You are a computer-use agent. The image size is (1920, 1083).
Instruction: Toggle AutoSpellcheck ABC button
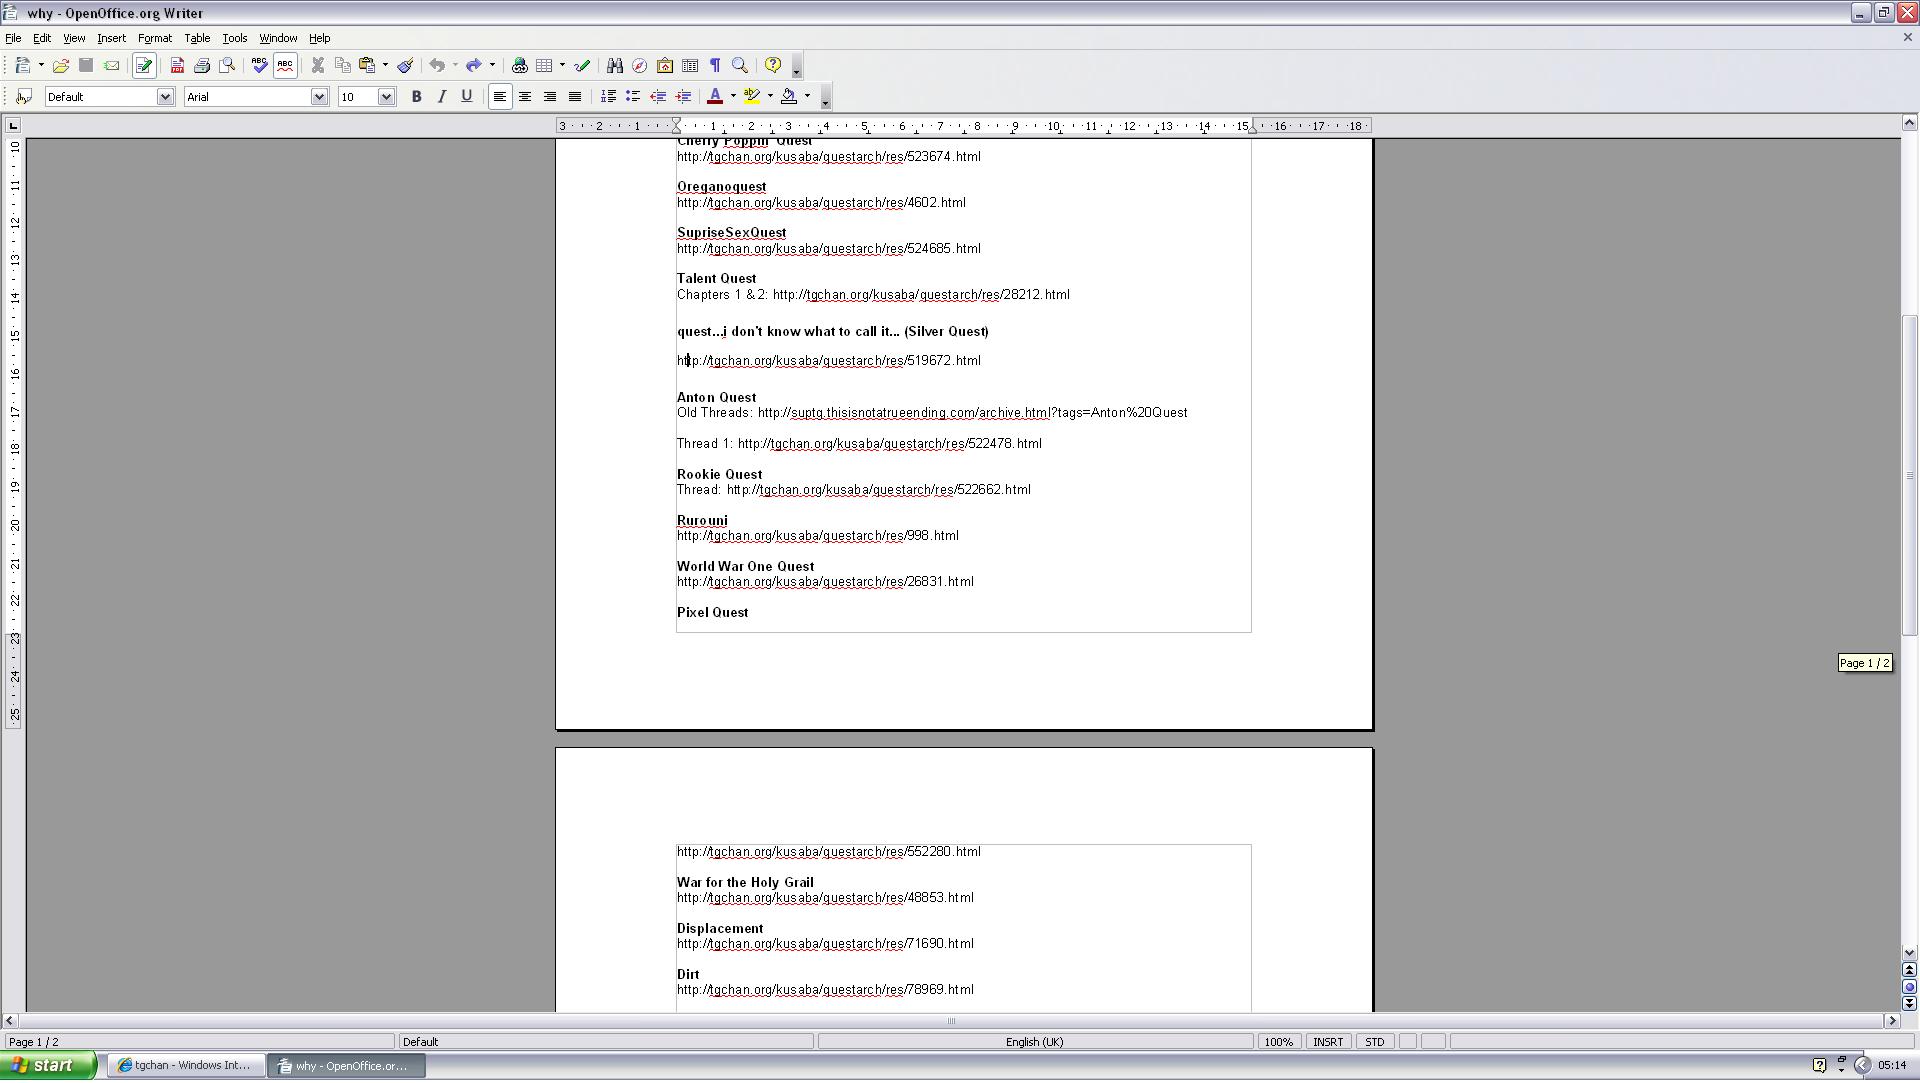(x=285, y=66)
